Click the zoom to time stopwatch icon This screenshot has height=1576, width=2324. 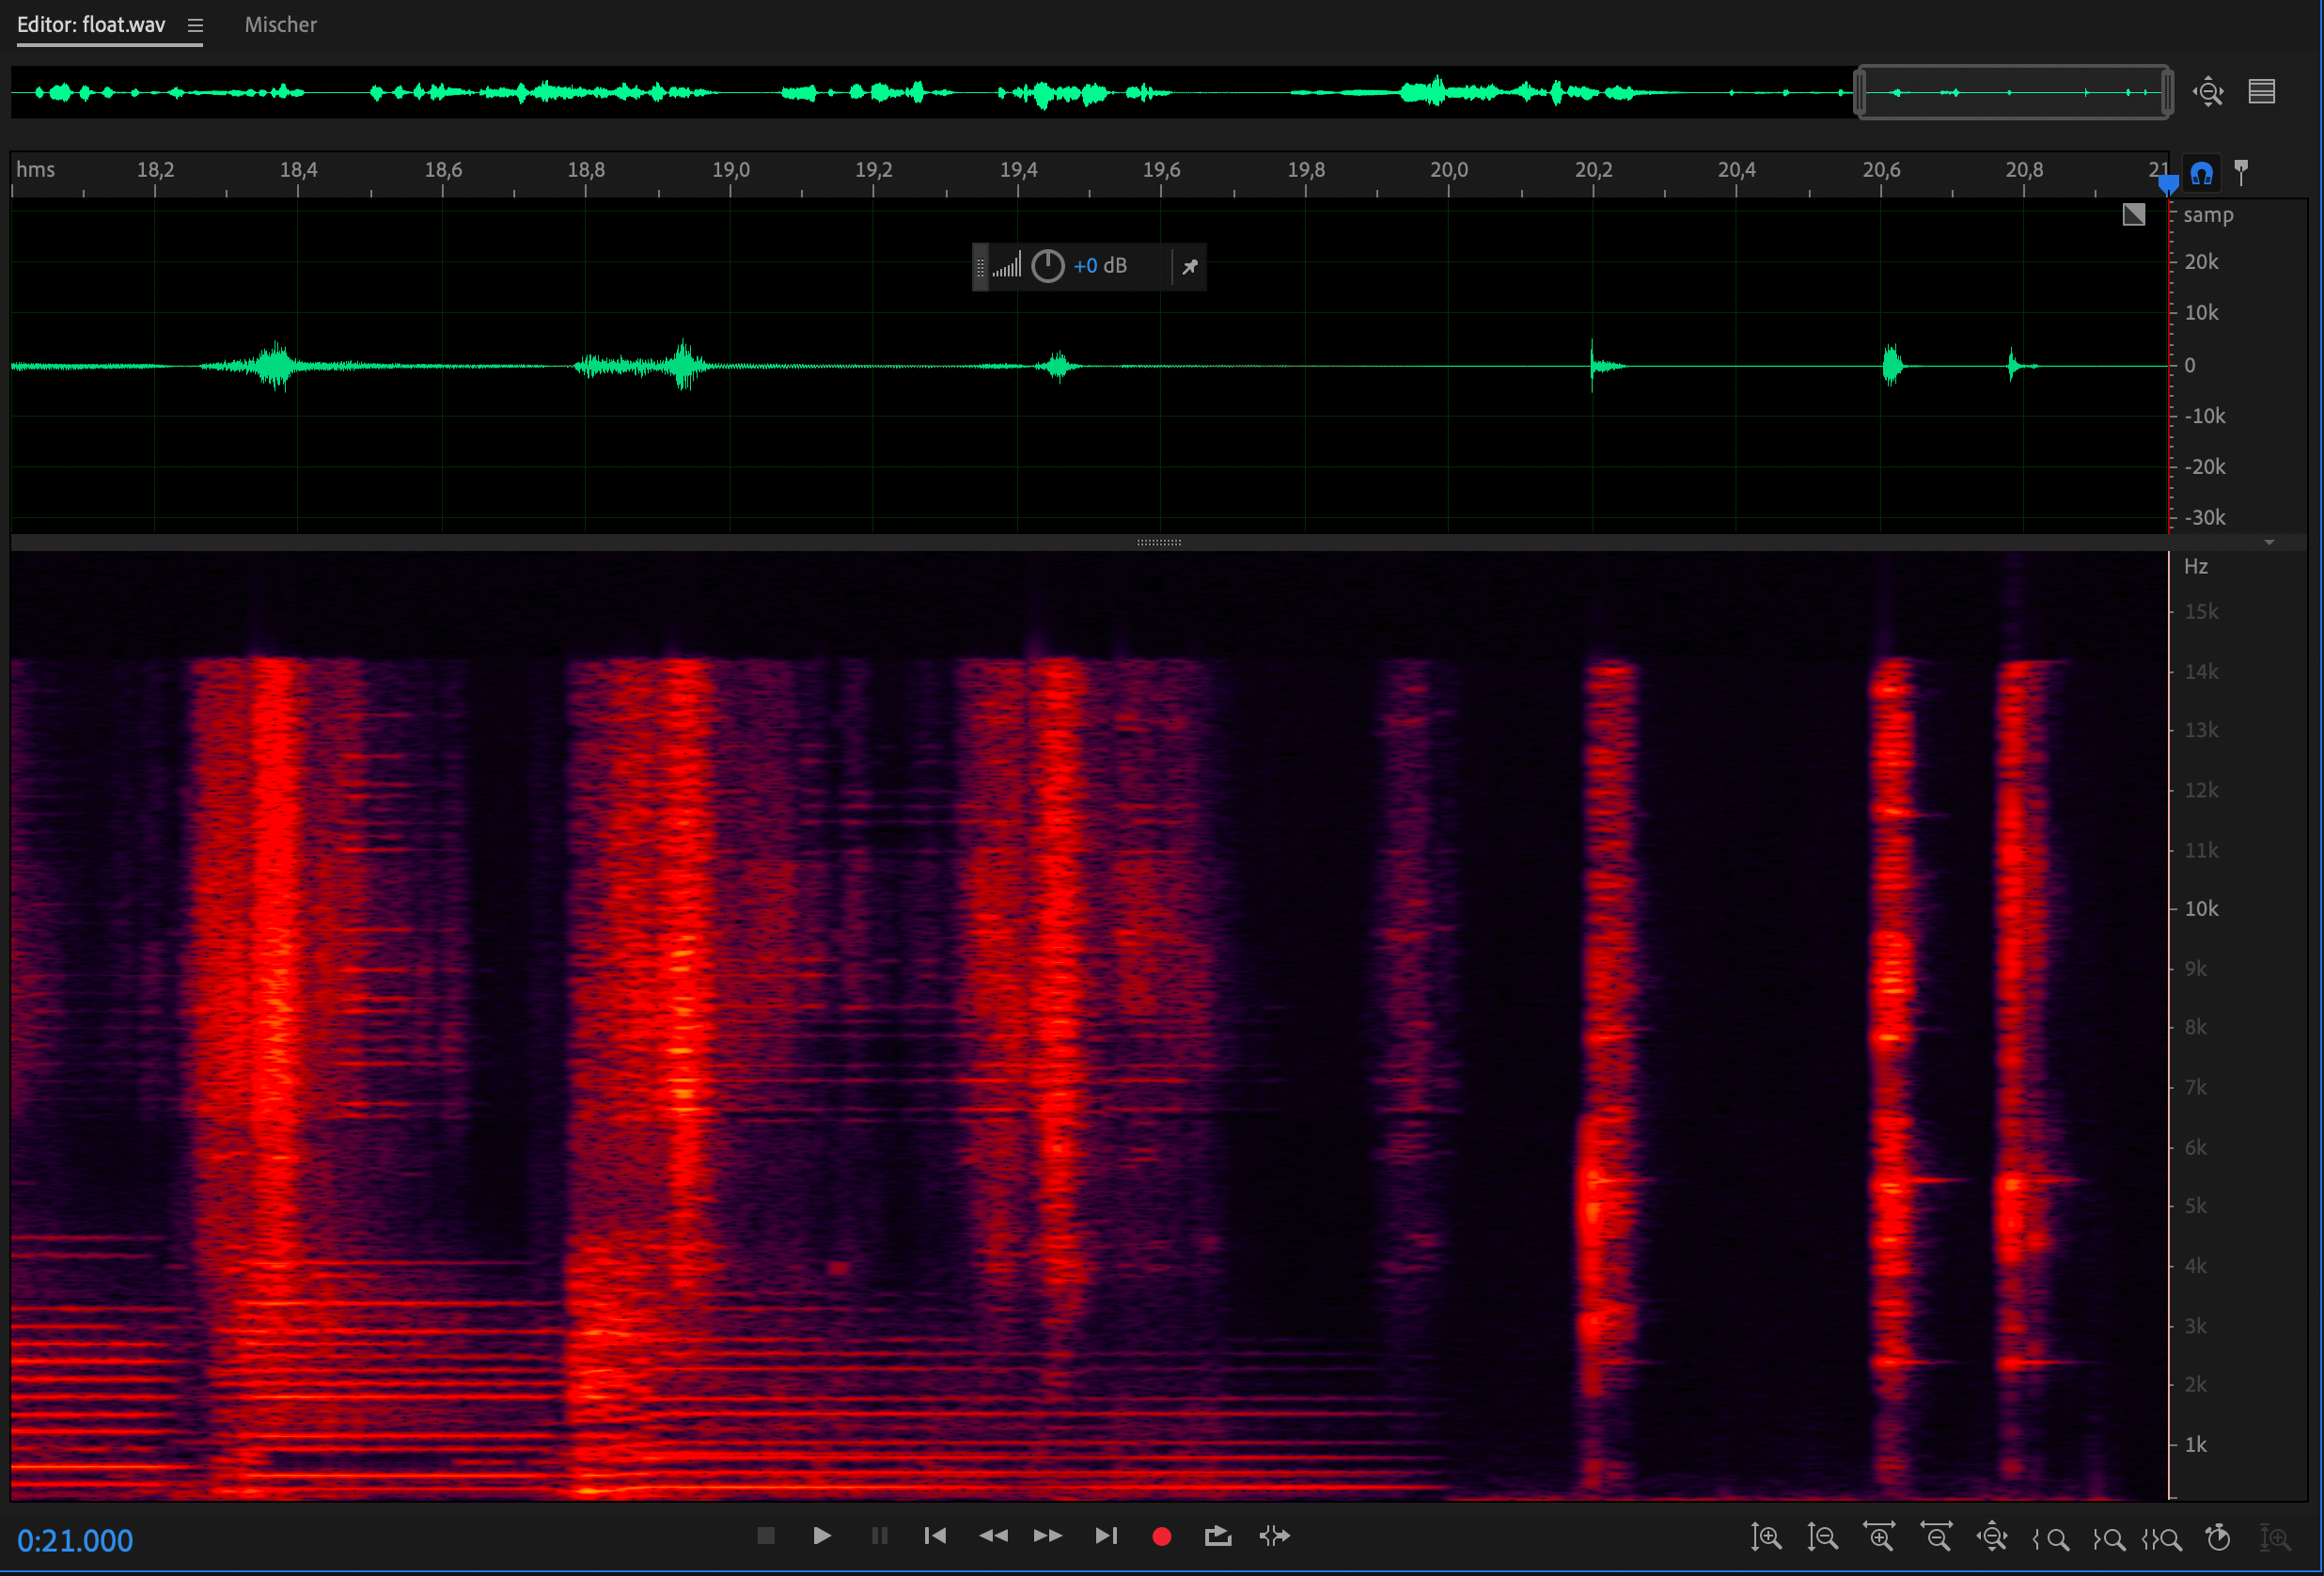coord(2218,1536)
